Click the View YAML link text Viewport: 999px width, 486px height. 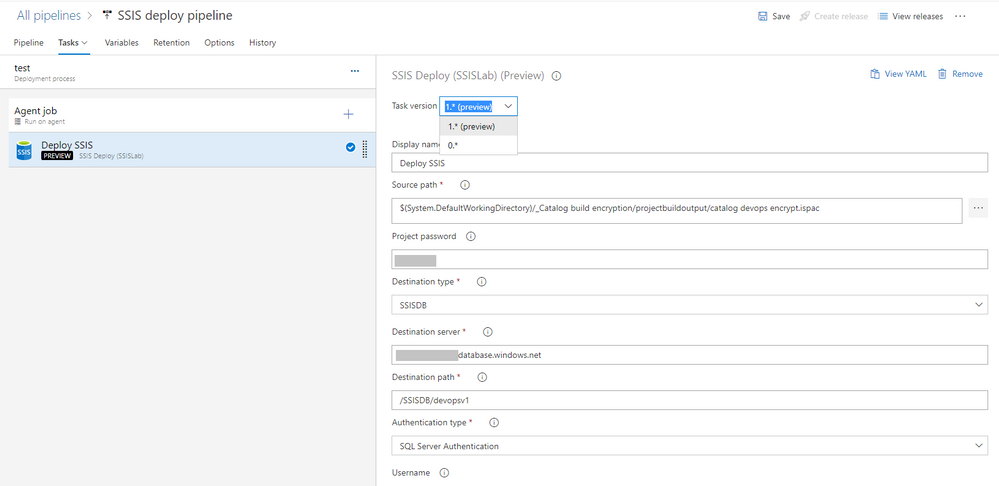point(905,74)
